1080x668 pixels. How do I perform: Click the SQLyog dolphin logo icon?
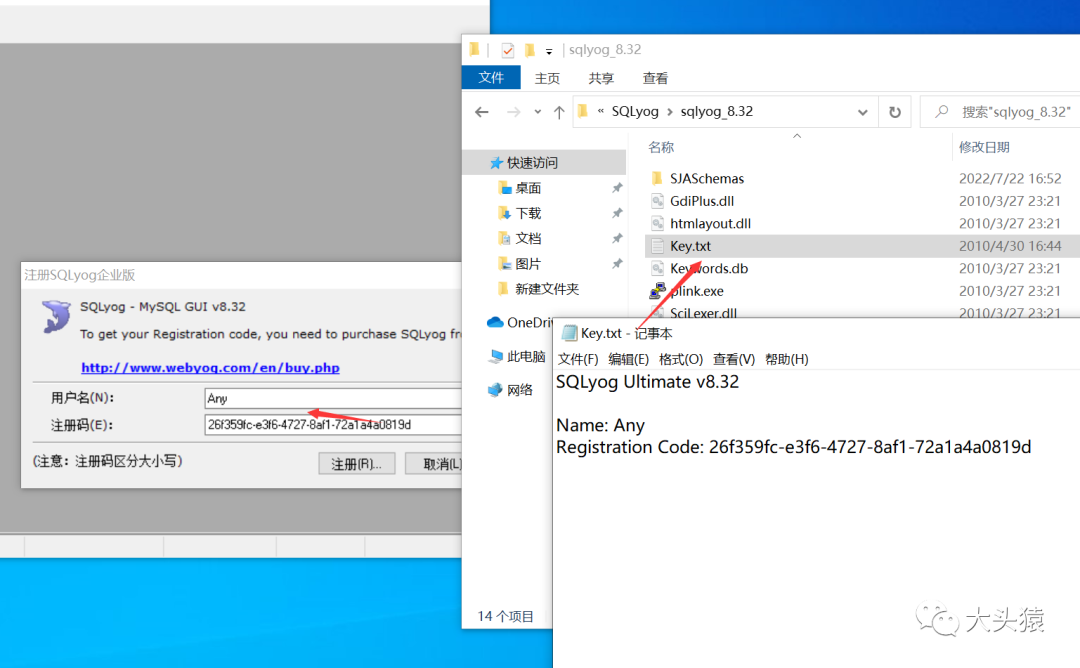click(x=56, y=317)
